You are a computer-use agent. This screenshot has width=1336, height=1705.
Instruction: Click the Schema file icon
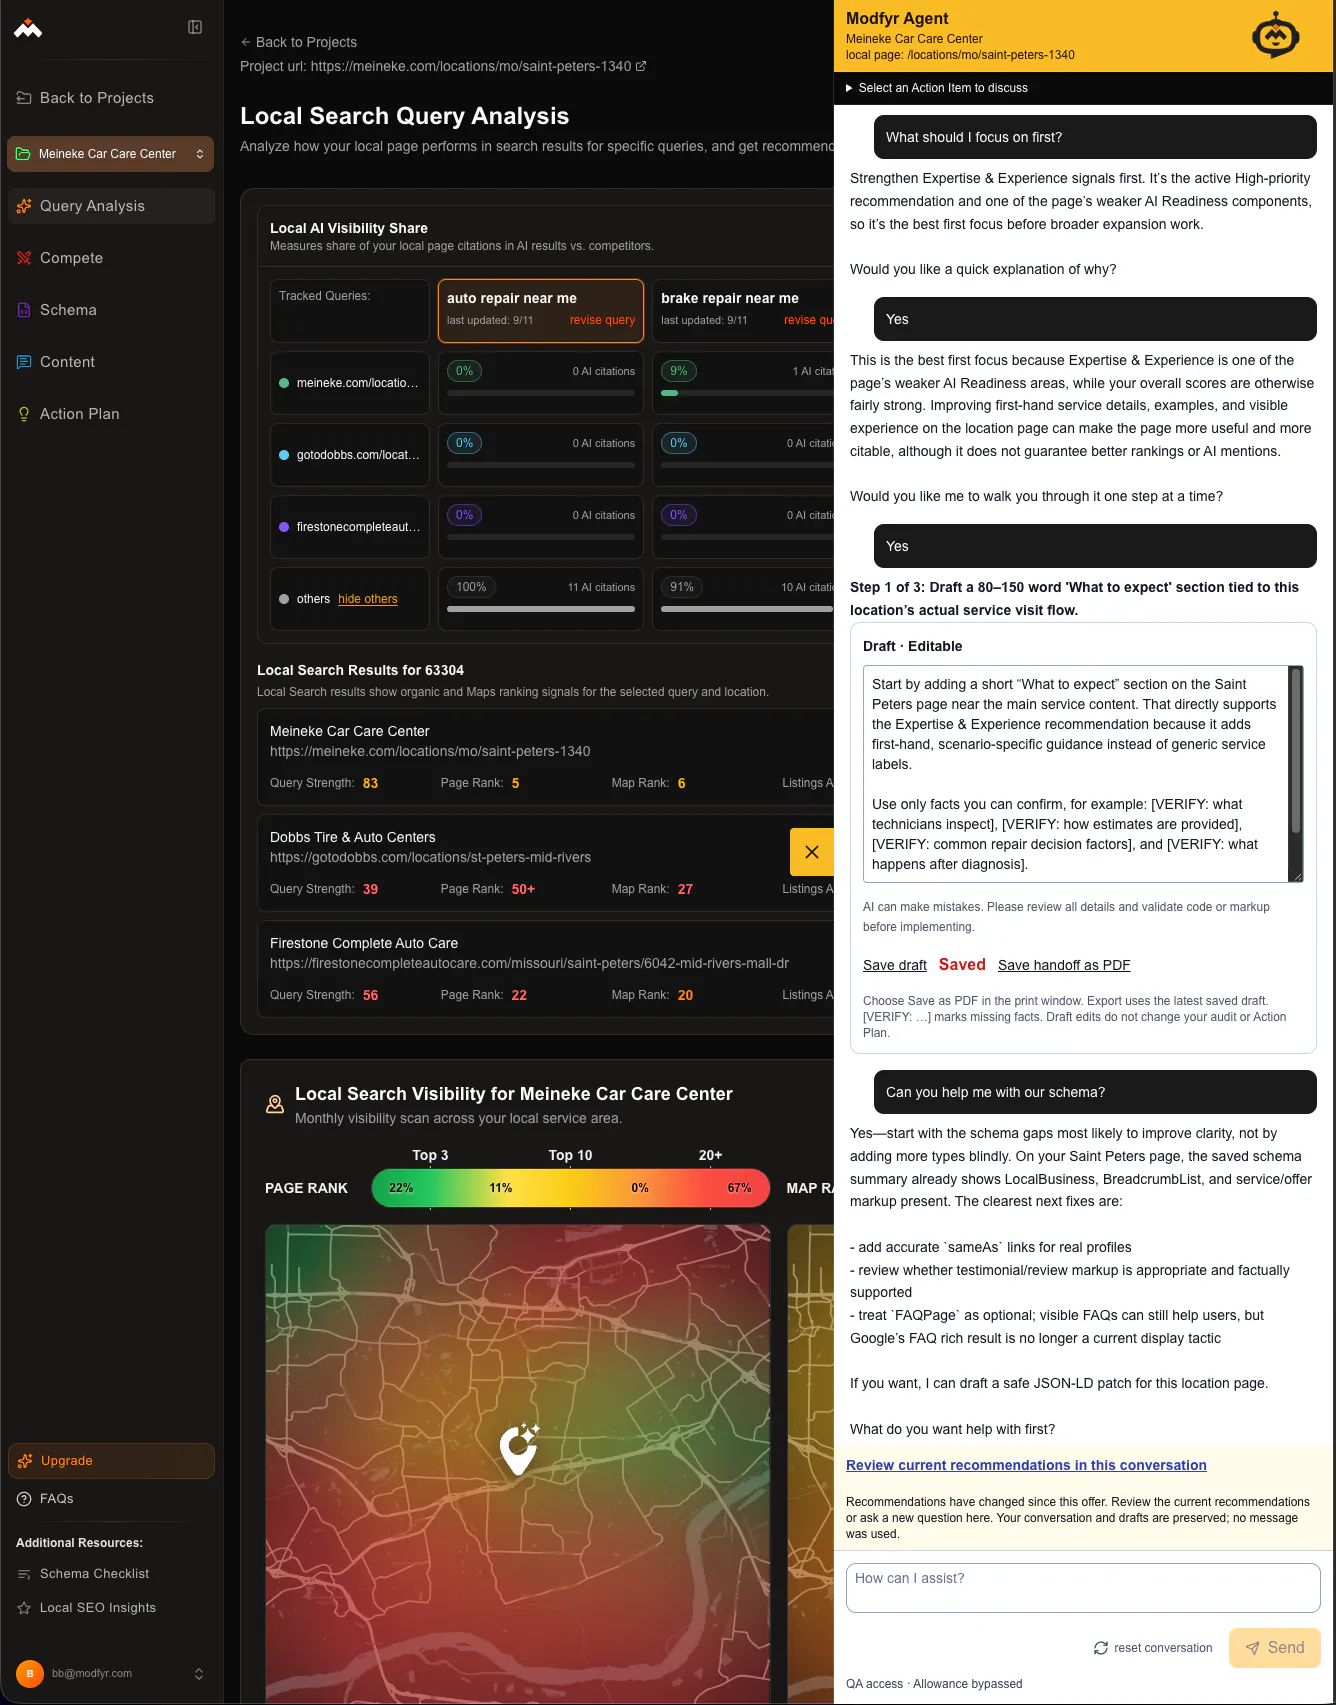[x=24, y=310]
